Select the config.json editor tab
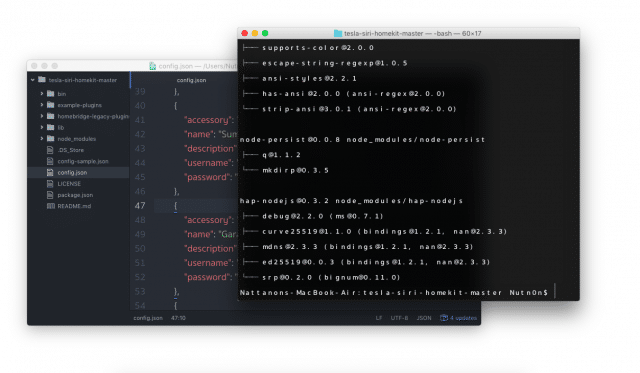 point(191,80)
